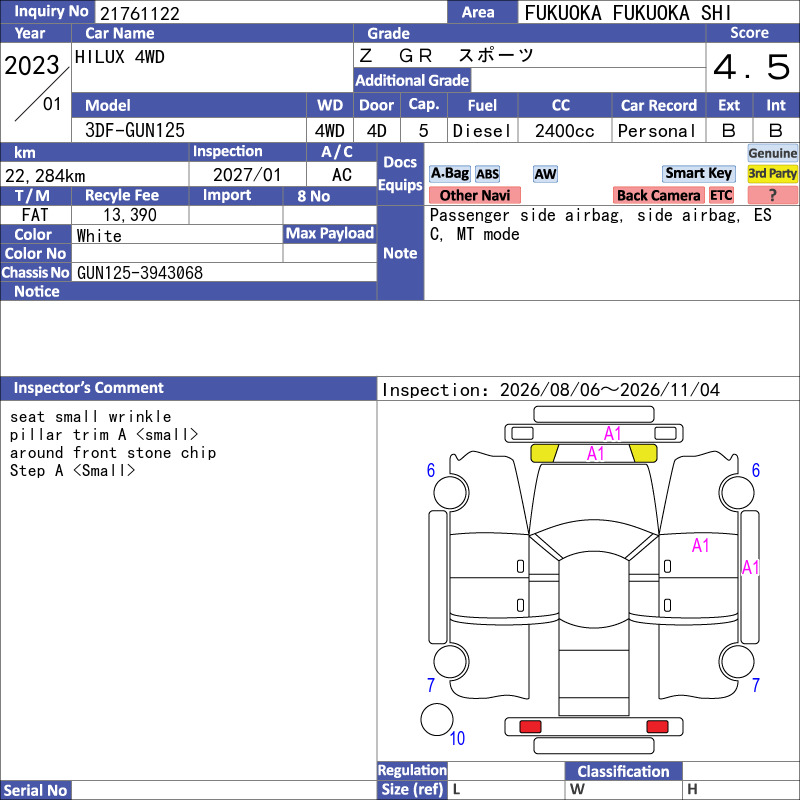Click the comment 'seat small wrinkle'
Screen dimensions: 800x800
(x=90, y=417)
